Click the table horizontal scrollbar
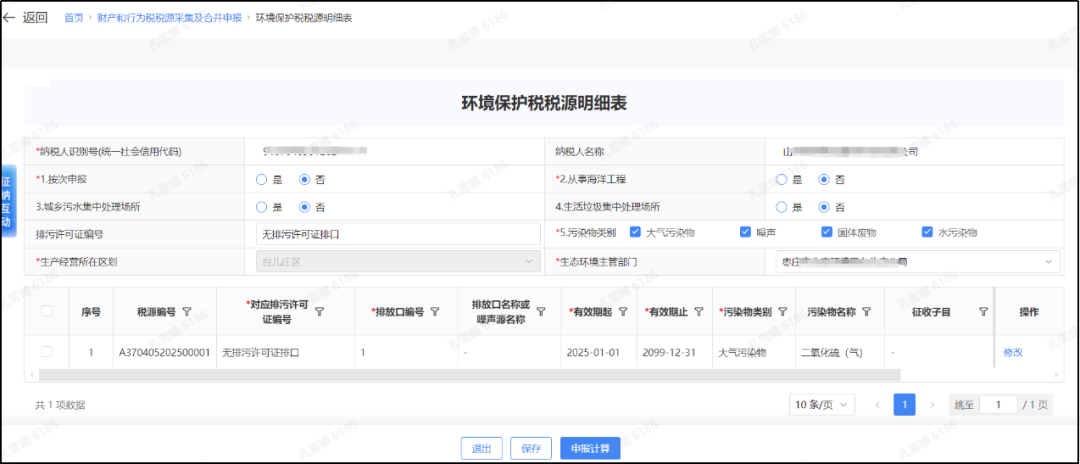 click(x=470, y=375)
